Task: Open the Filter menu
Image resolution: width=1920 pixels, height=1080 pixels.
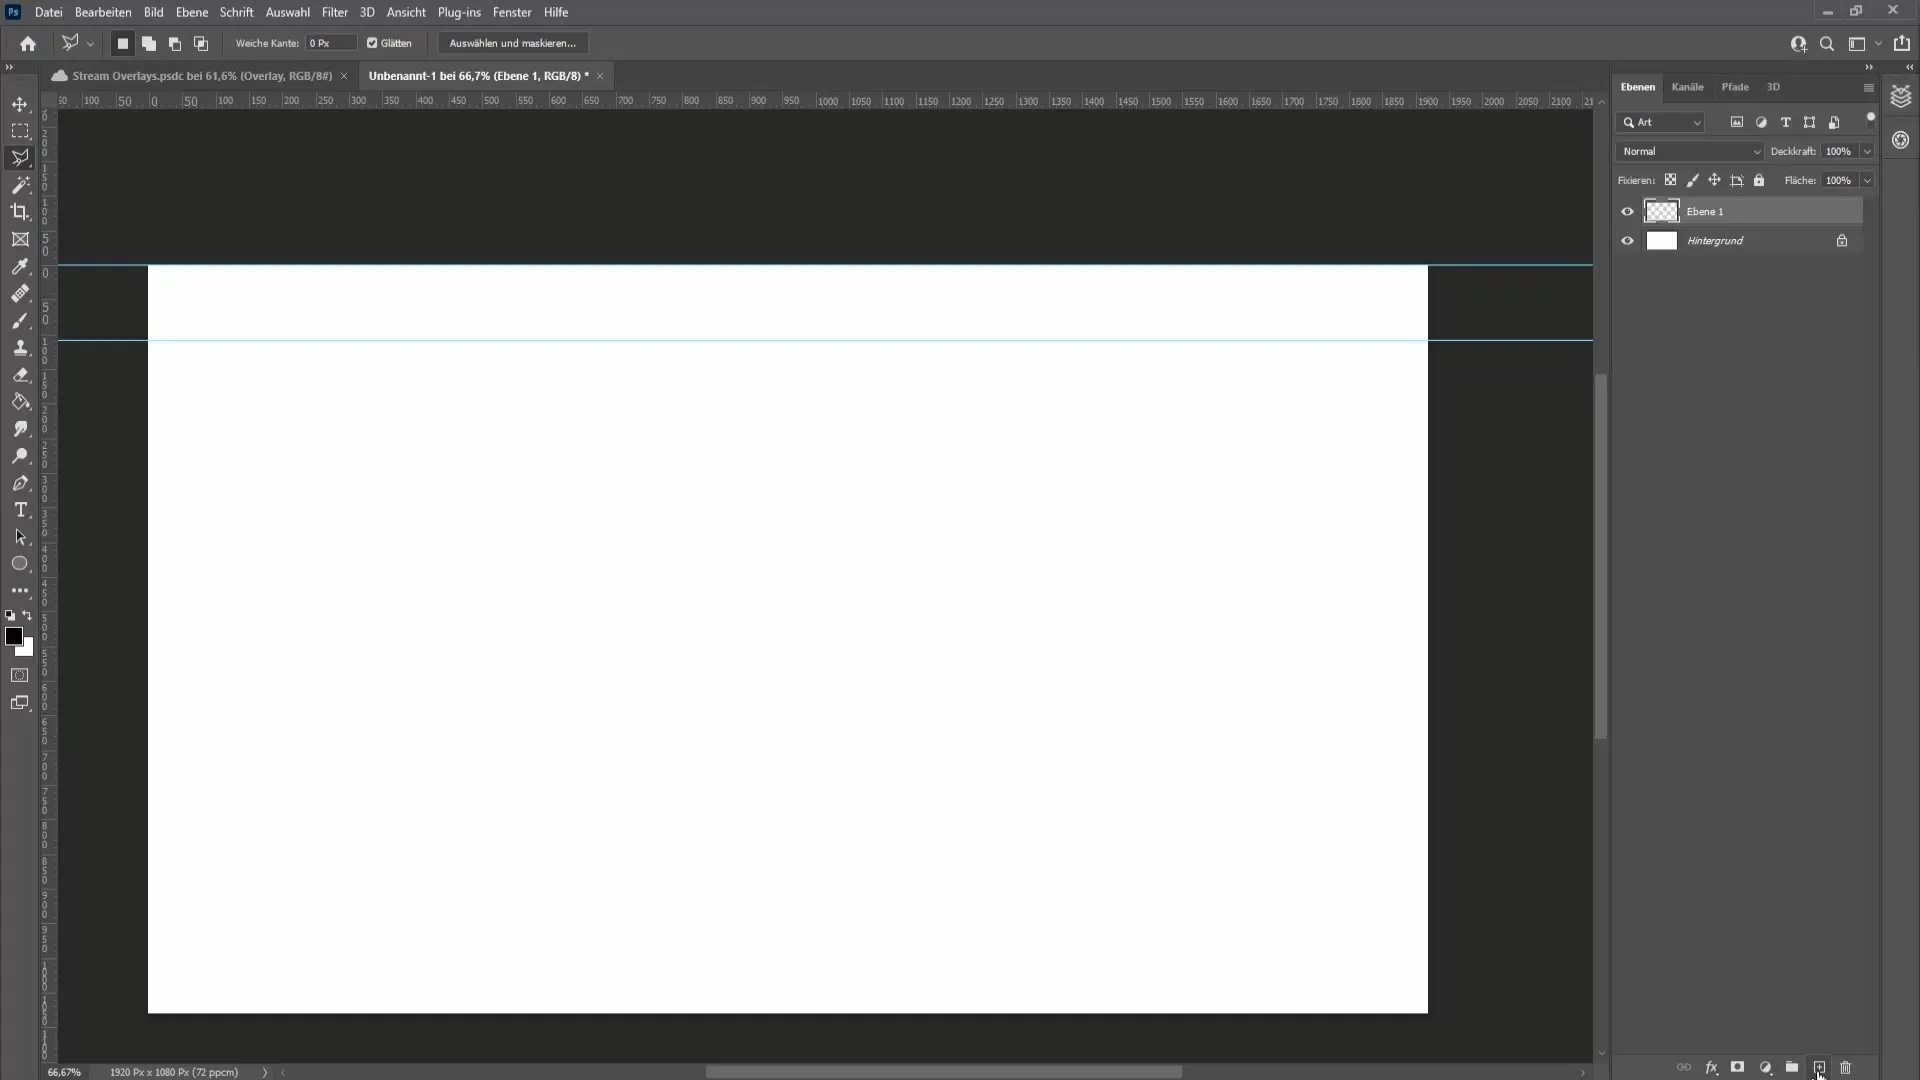Action: 335,12
